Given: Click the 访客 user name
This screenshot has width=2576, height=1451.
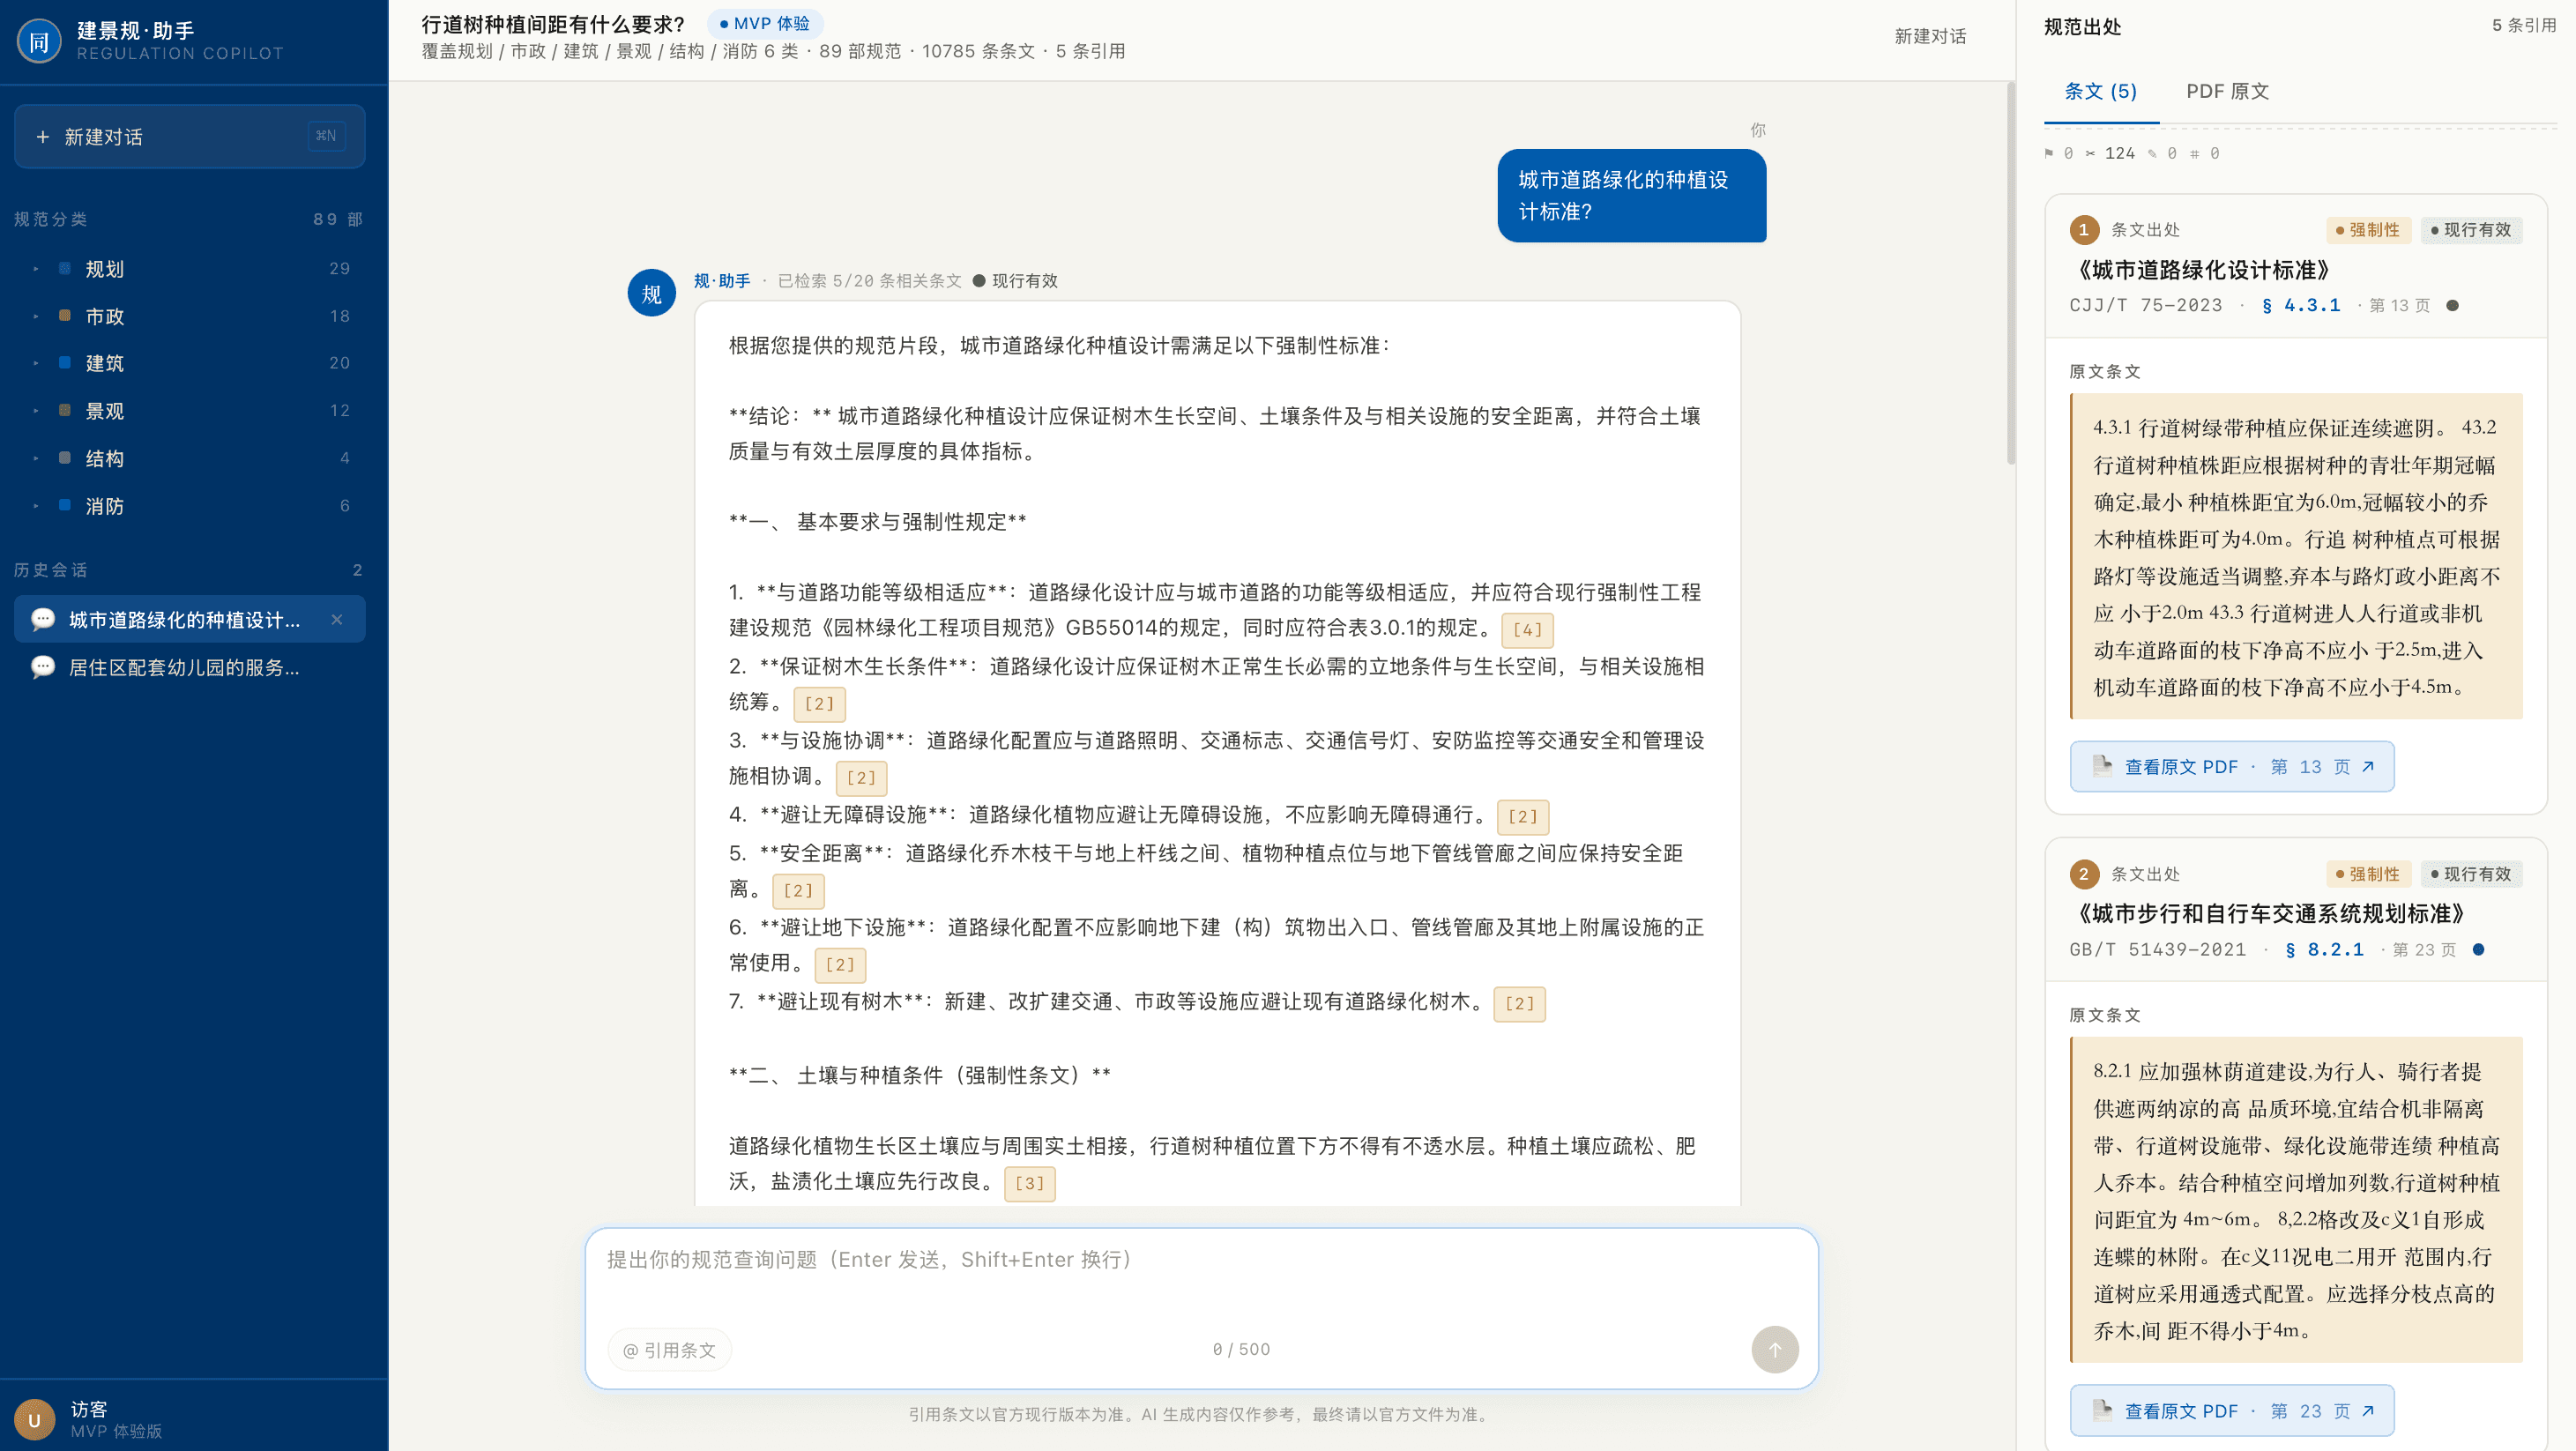Looking at the screenshot, I should pos(89,1408).
